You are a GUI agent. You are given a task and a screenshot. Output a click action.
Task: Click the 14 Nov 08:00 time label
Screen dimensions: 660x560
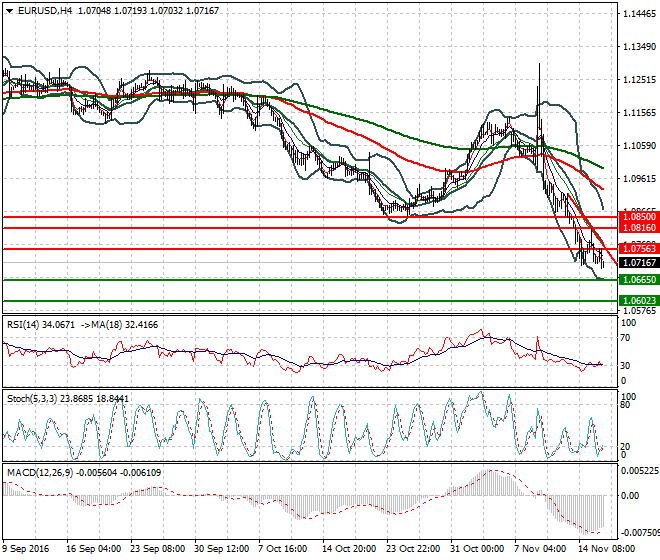click(x=606, y=549)
